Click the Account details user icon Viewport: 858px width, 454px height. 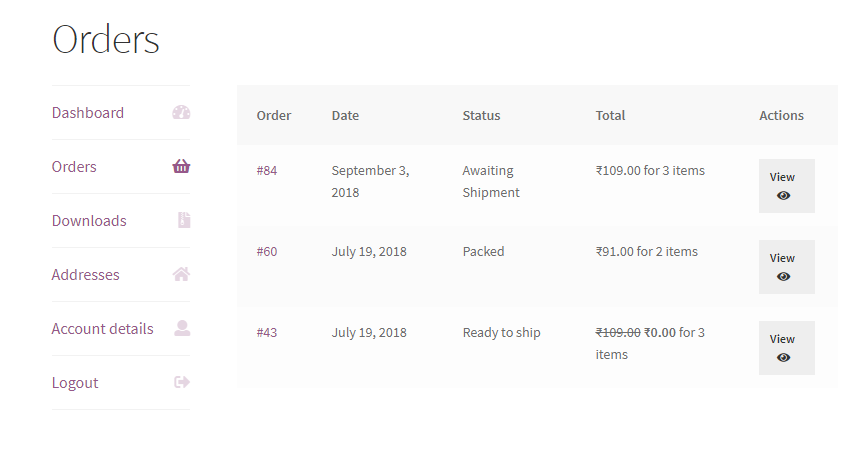182,329
